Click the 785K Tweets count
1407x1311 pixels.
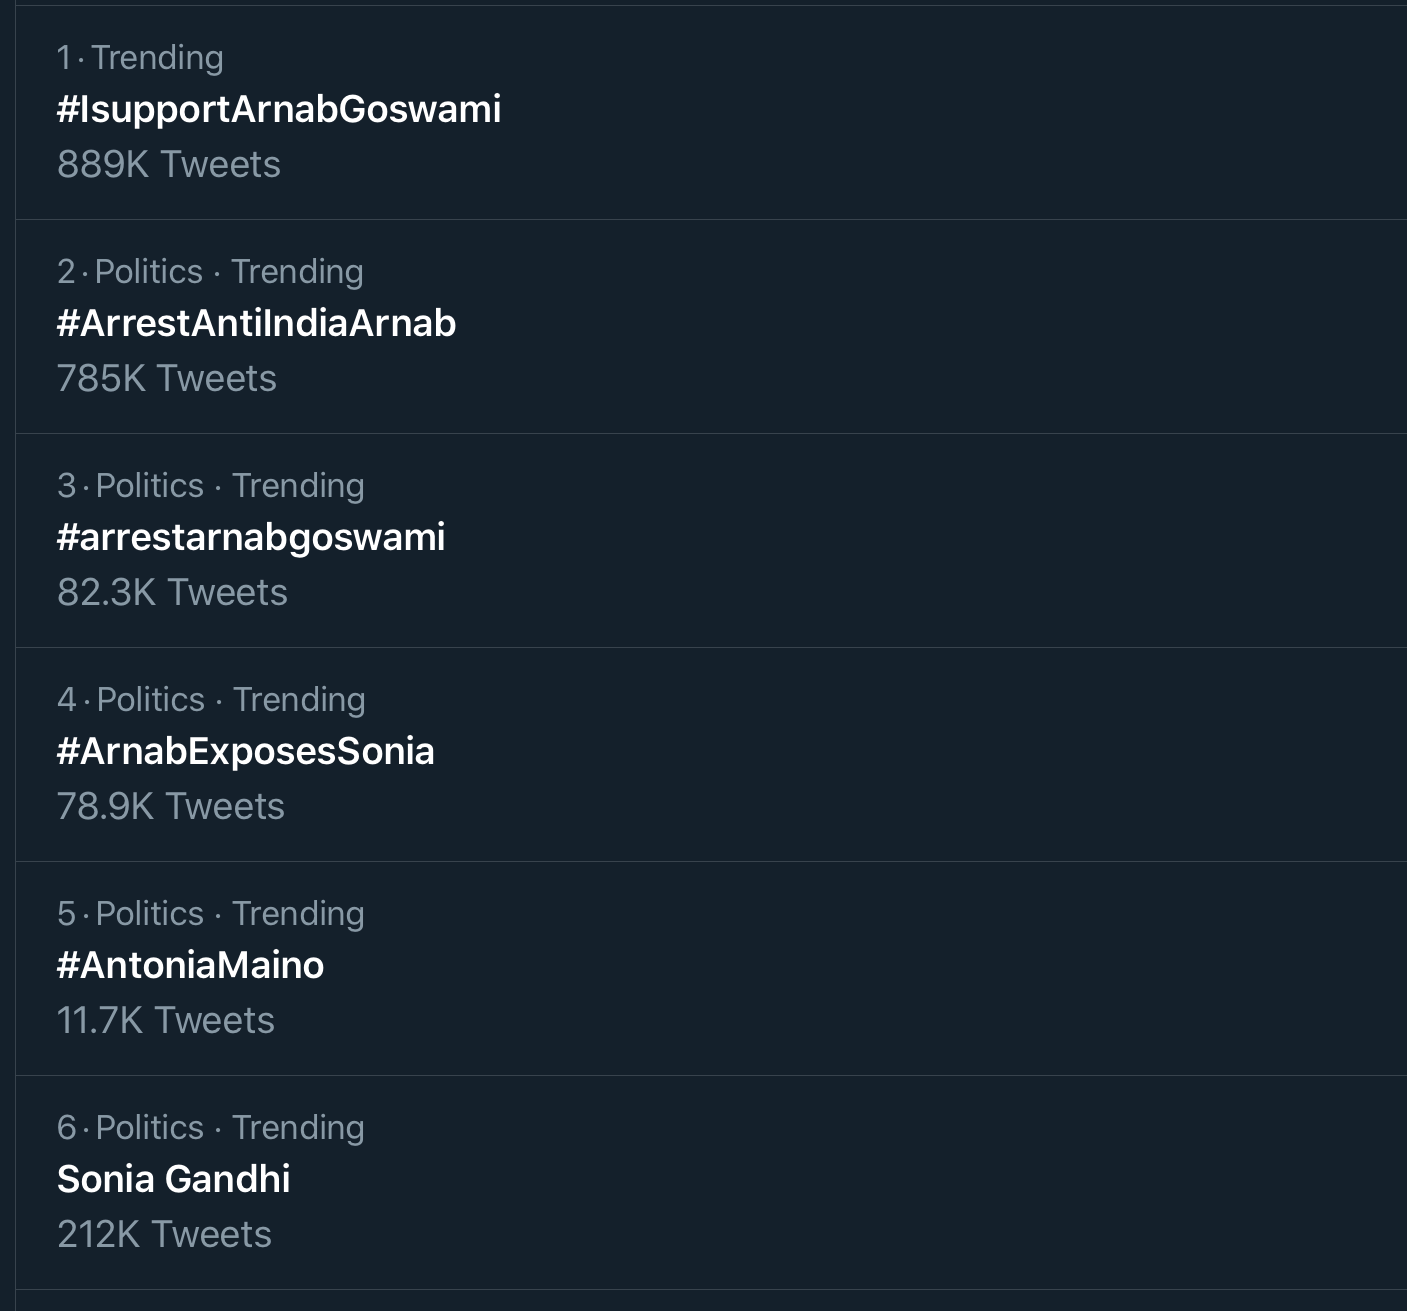coord(167,379)
